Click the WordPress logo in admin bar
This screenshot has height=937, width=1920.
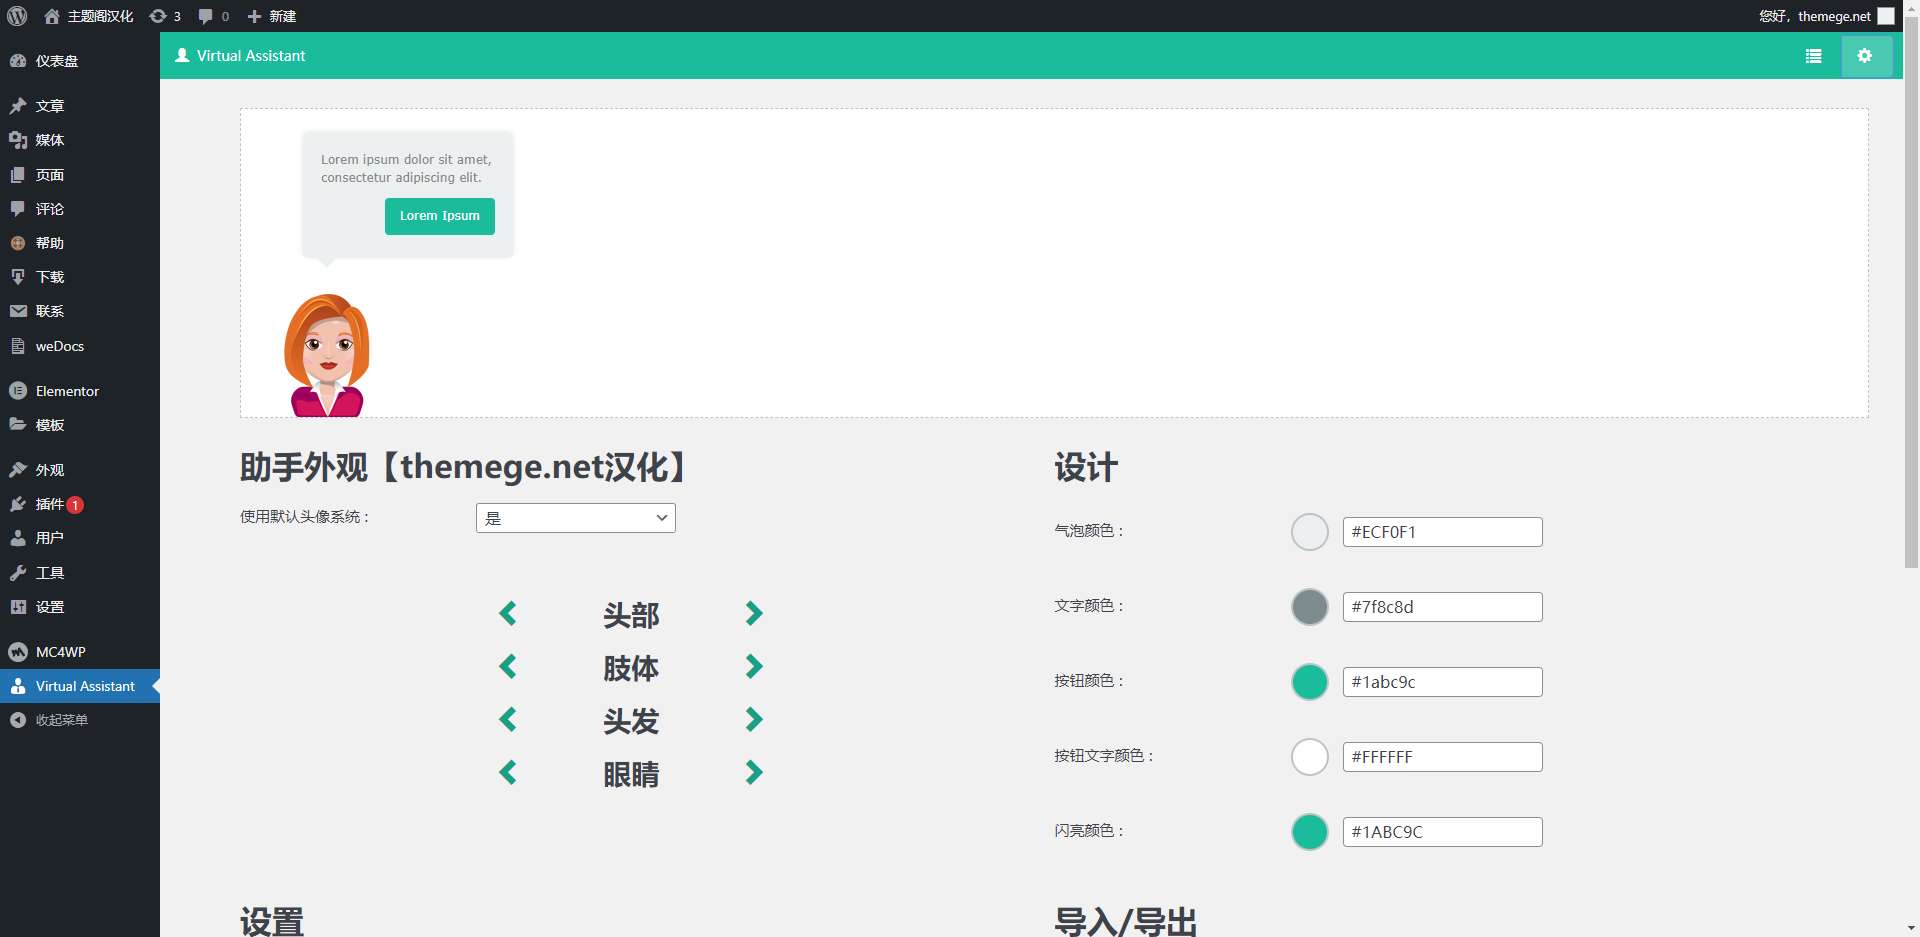(x=17, y=16)
